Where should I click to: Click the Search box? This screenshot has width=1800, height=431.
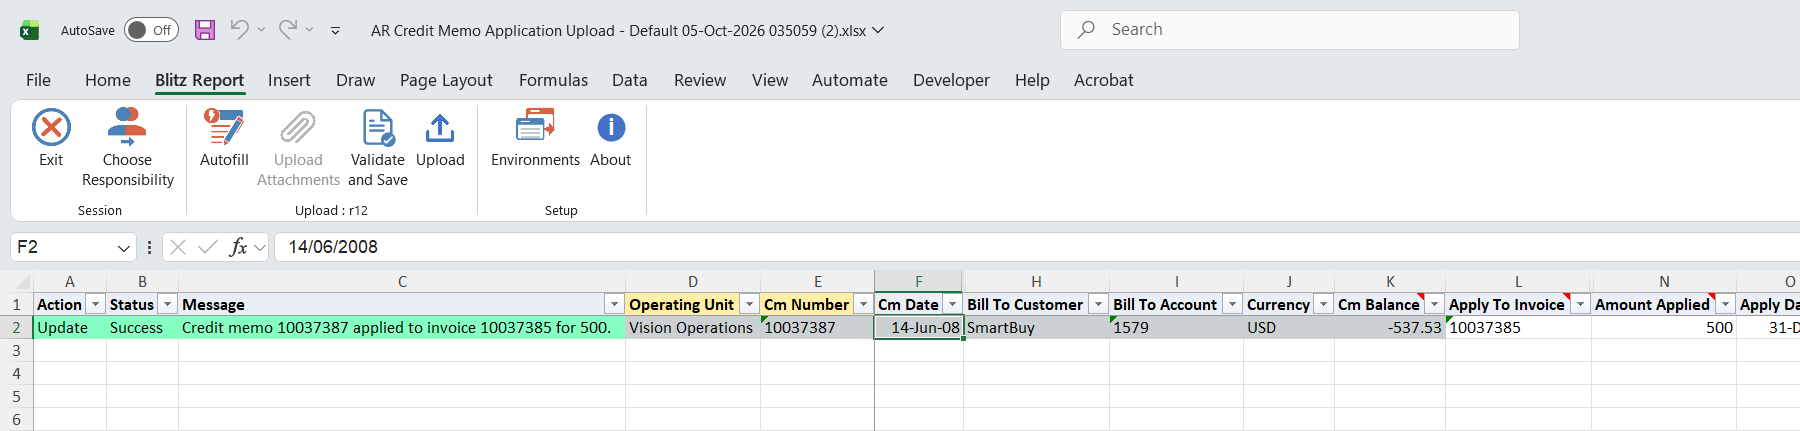[x=1290, y=30]
